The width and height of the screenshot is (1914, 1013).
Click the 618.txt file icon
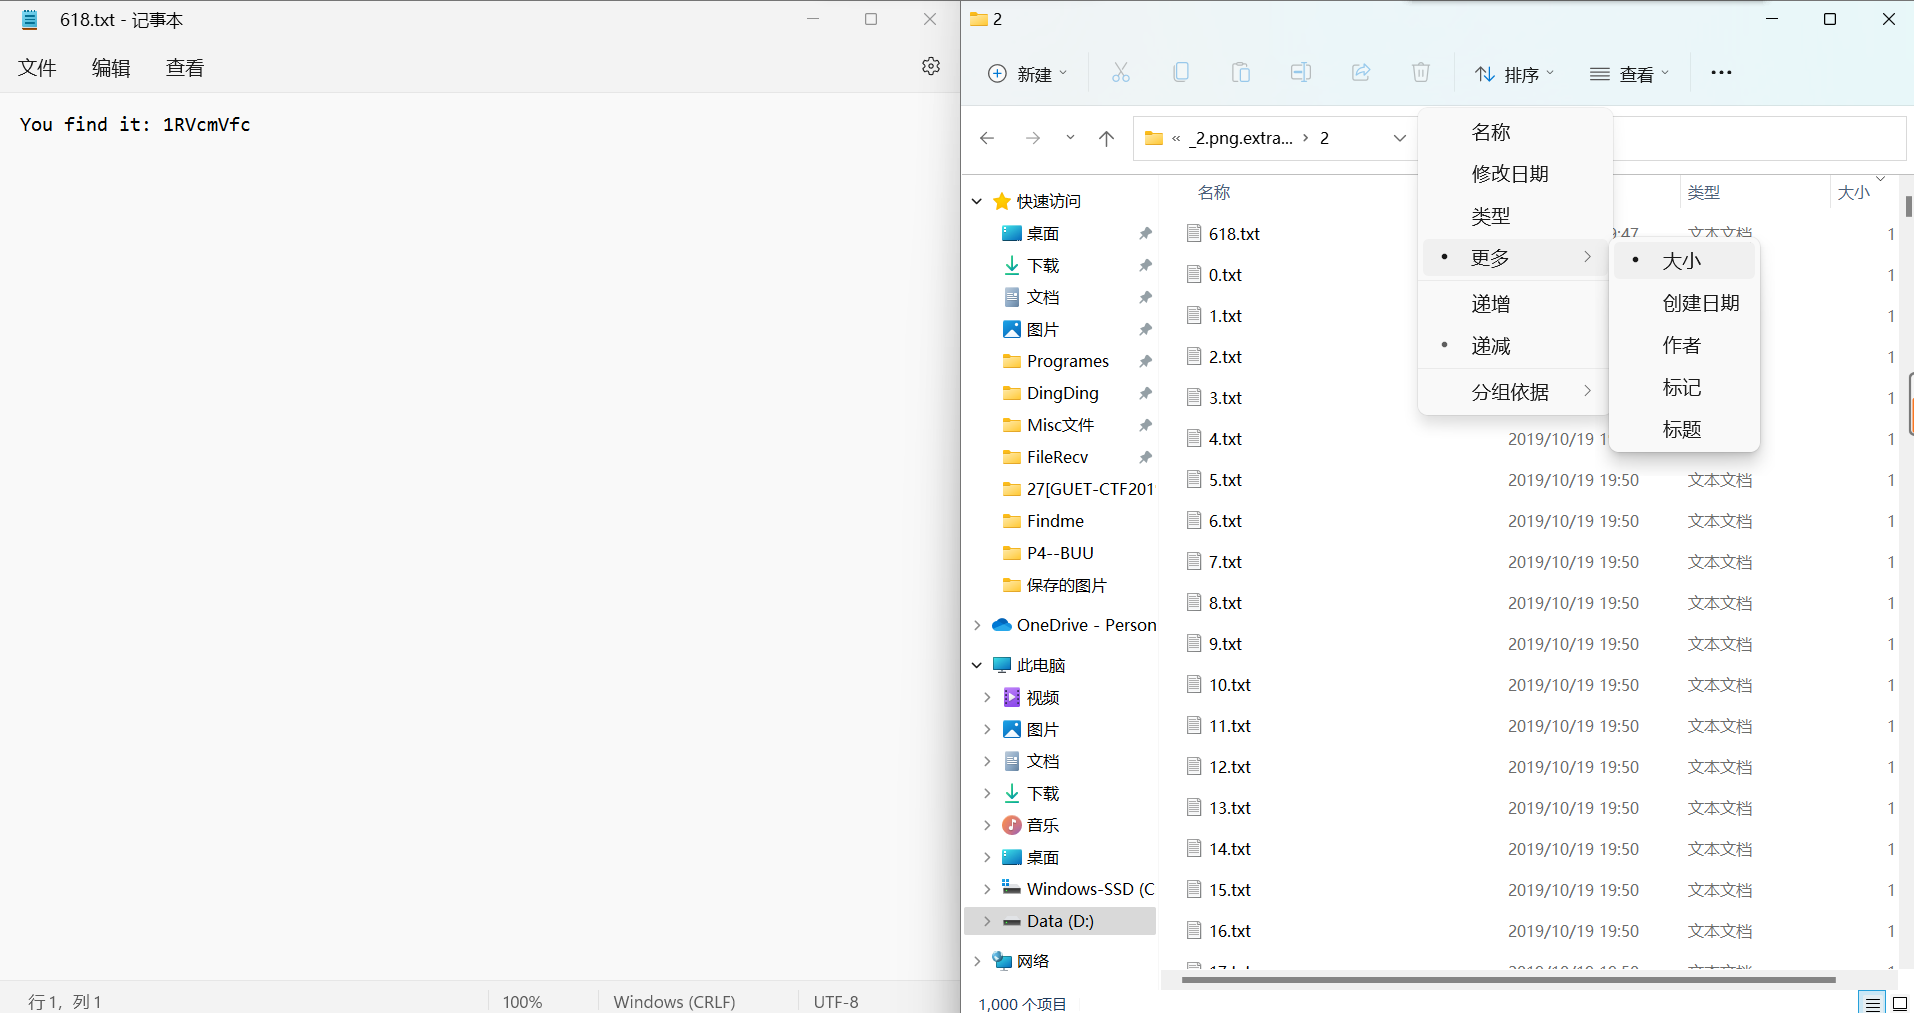click(1194, 233)
